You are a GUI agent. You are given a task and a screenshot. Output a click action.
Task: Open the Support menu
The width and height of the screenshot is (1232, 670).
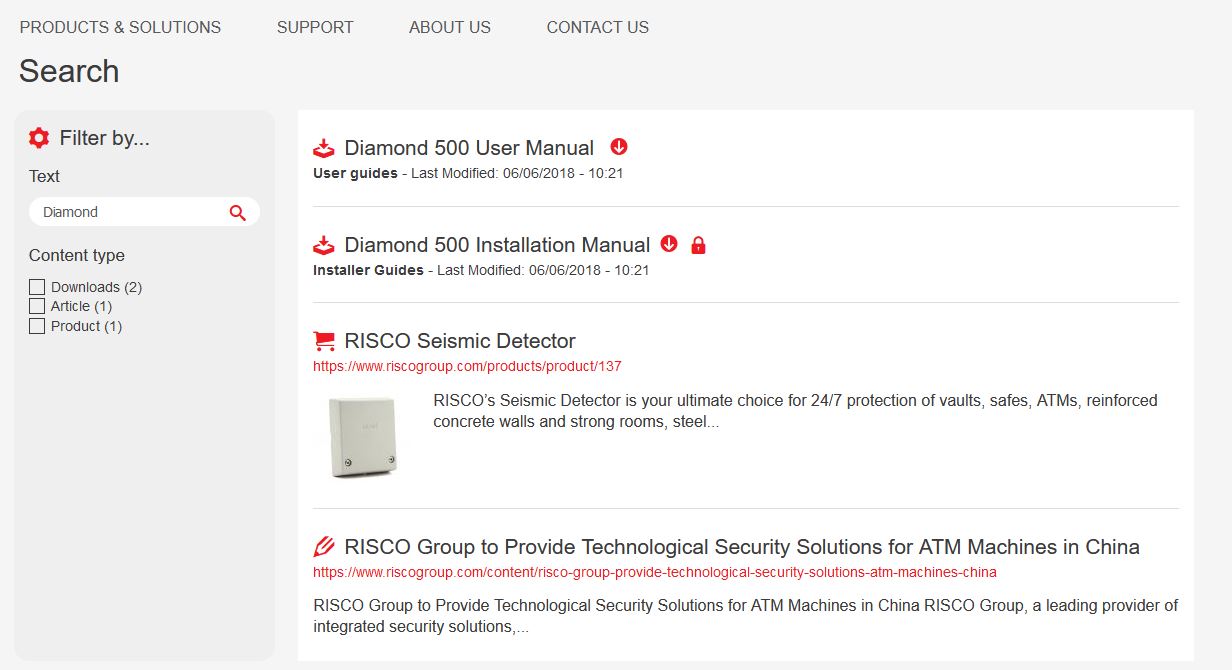point(315,27)
